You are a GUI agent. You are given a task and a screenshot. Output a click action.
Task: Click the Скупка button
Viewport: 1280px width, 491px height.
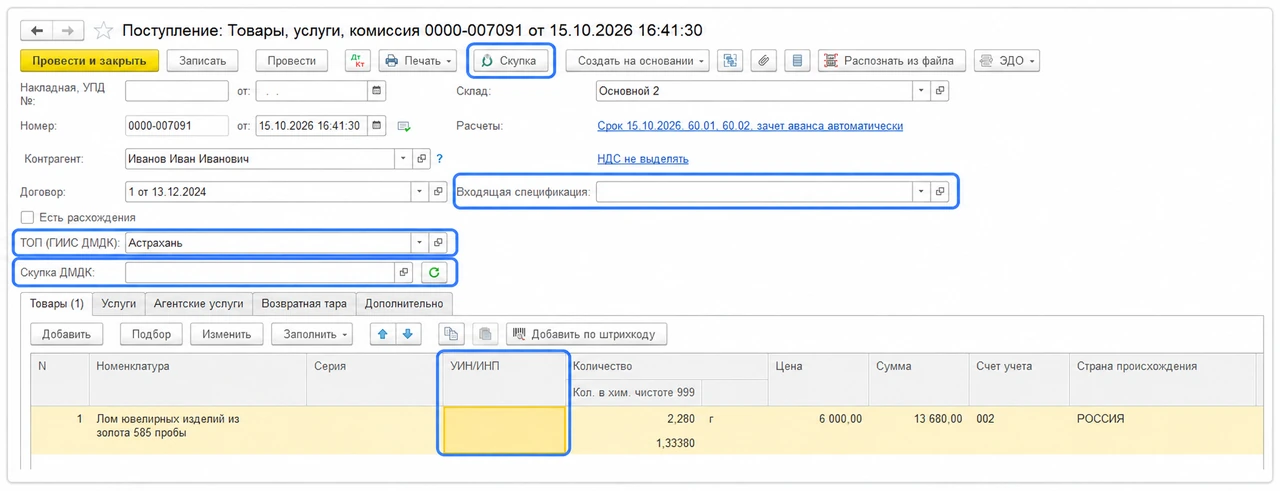coord(510,61)
